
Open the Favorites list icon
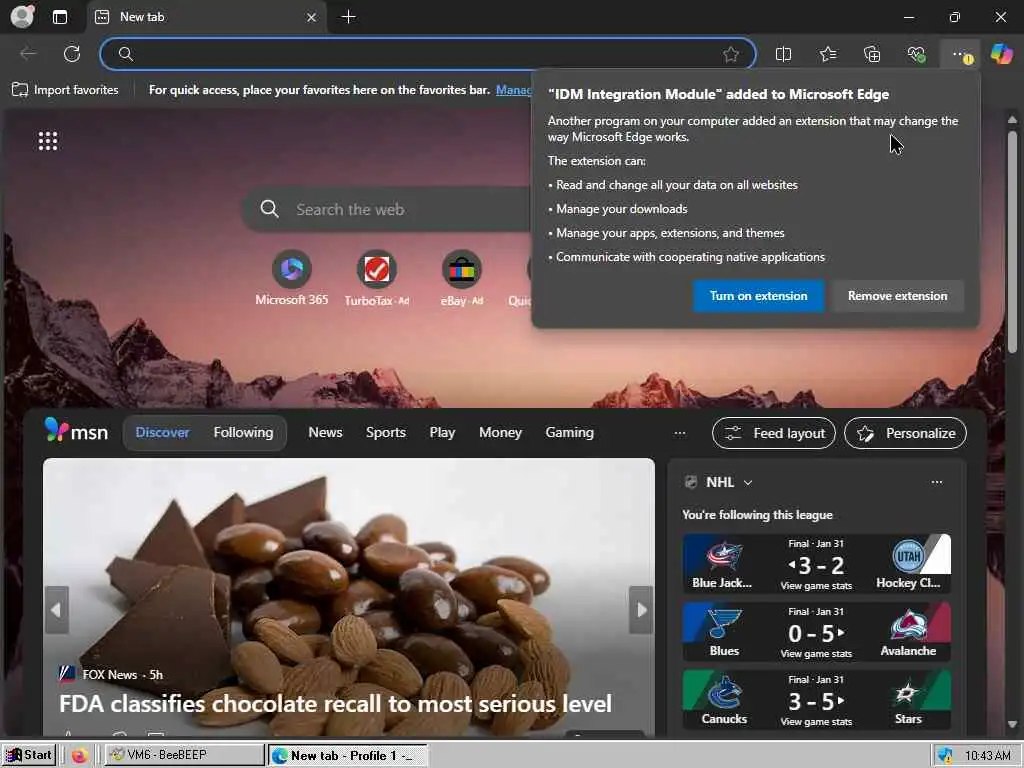(827, 54)
